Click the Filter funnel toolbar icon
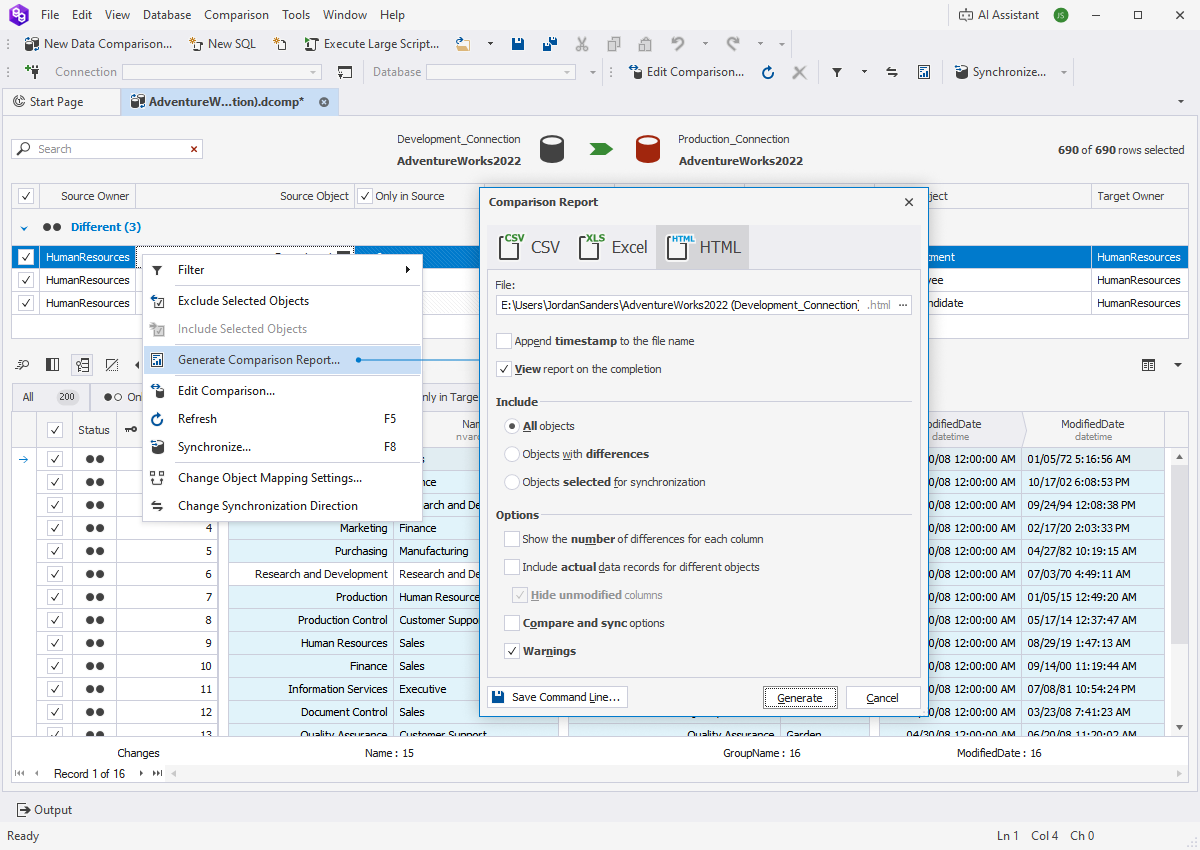The image size is (1200, 850). coord(836,72)
